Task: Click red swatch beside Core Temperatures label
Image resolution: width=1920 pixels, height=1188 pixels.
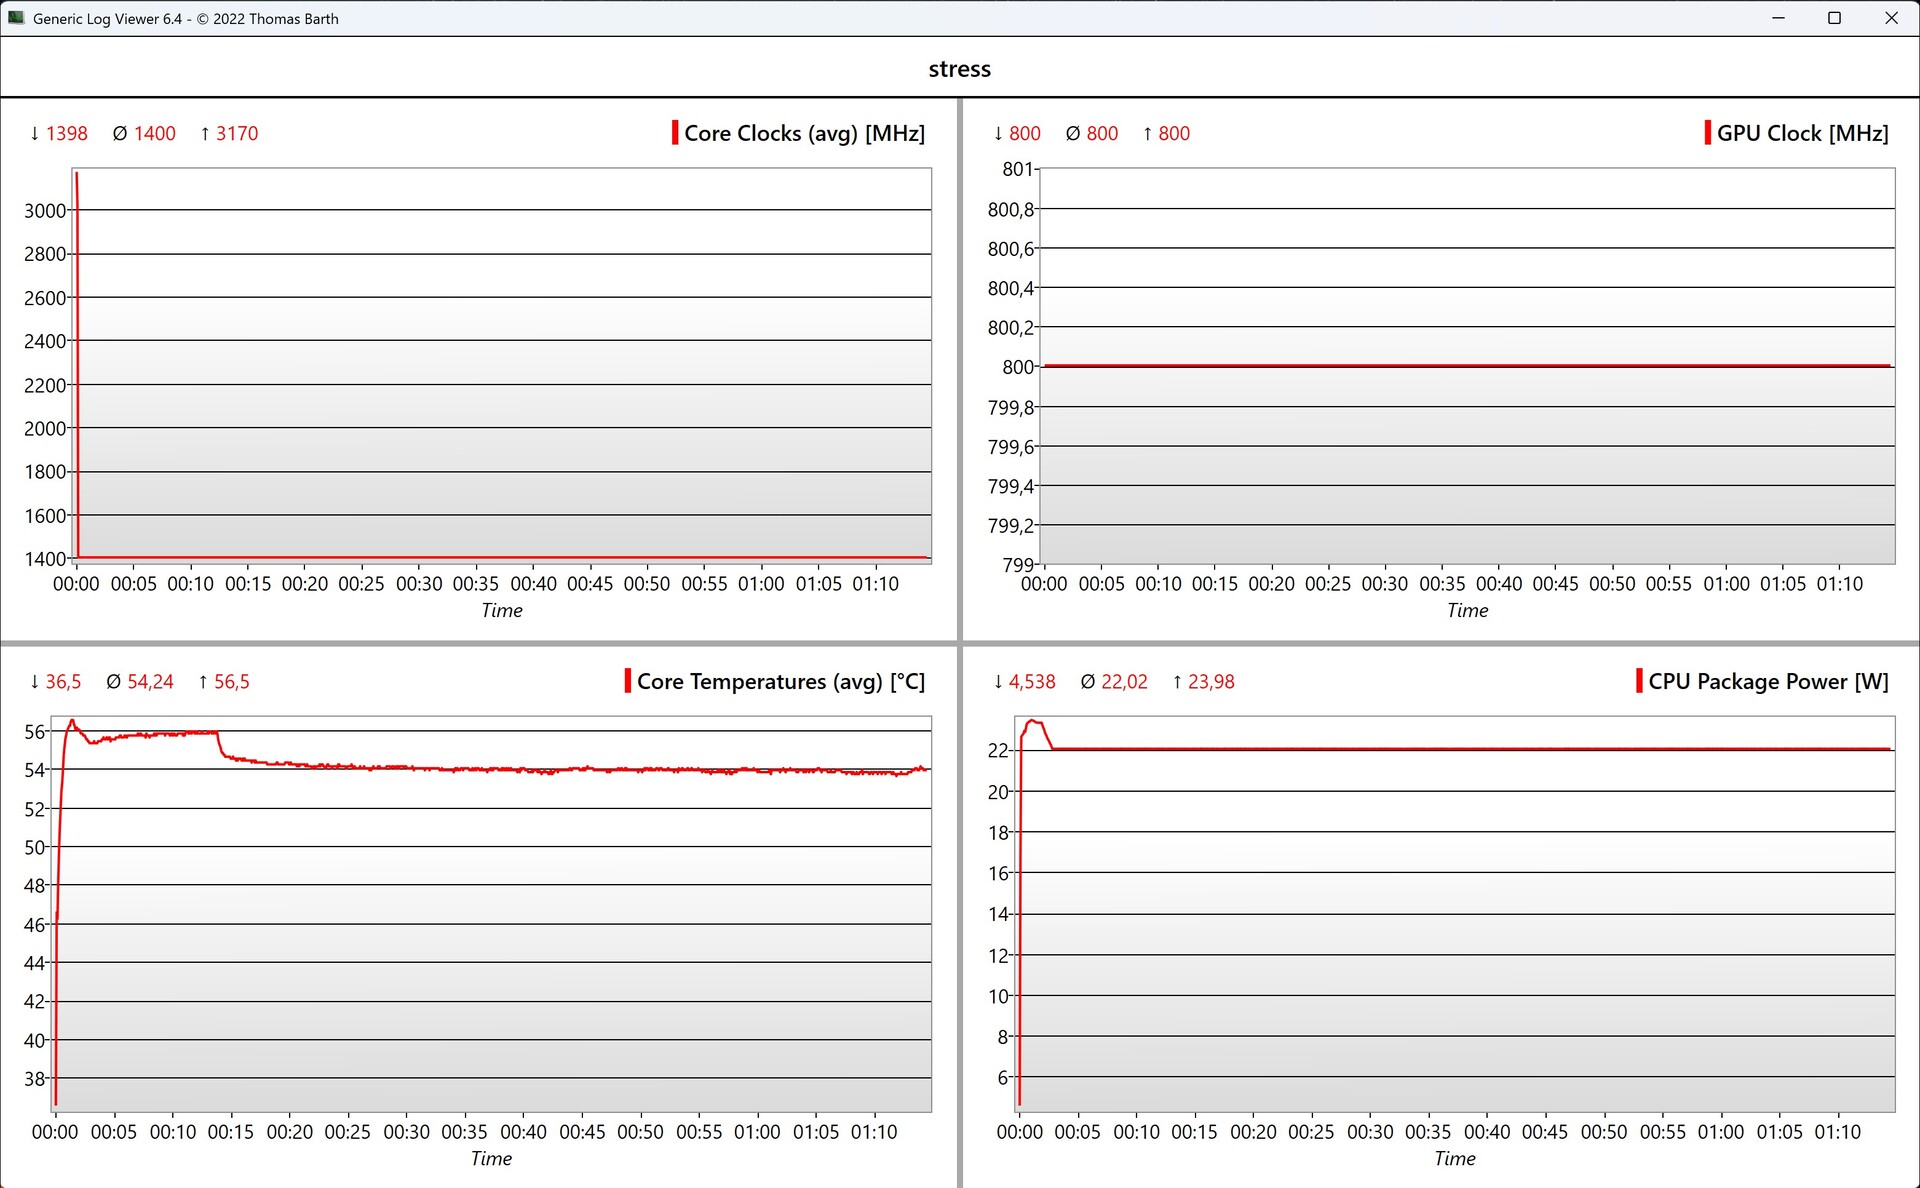Action: pyautogui.click(x=627, y=681)
